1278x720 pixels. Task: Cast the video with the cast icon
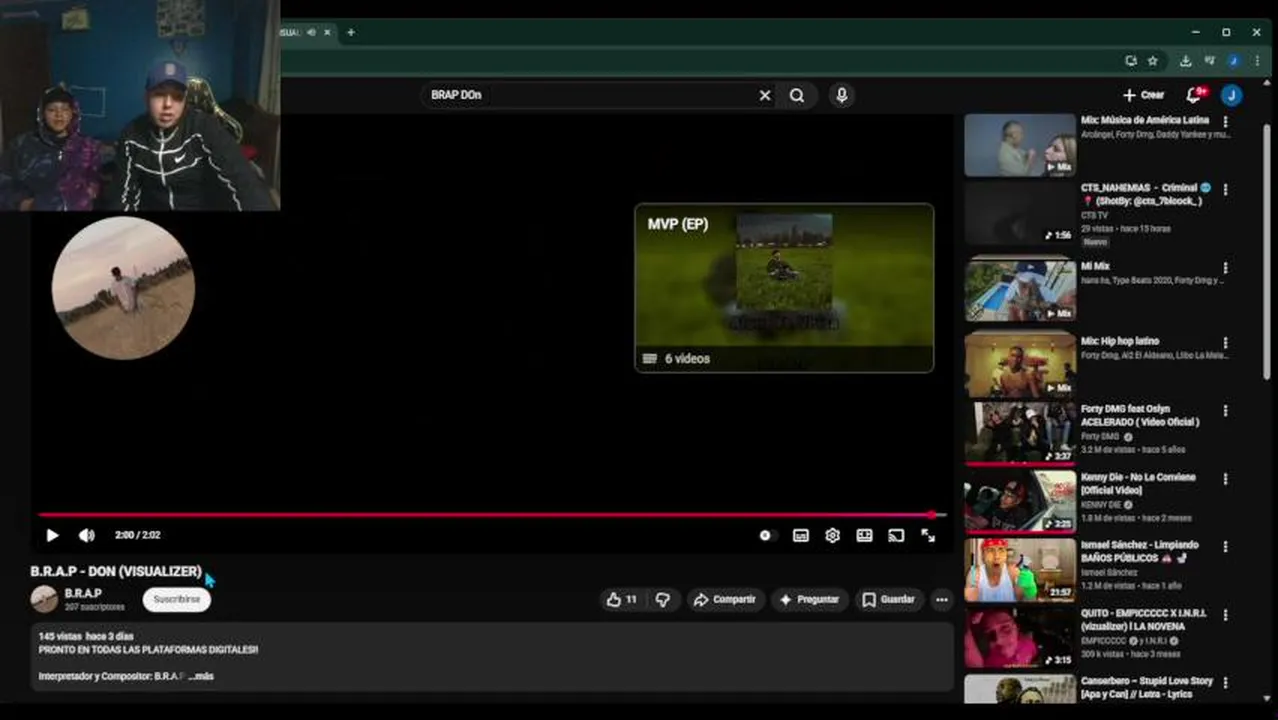(896, 535)
